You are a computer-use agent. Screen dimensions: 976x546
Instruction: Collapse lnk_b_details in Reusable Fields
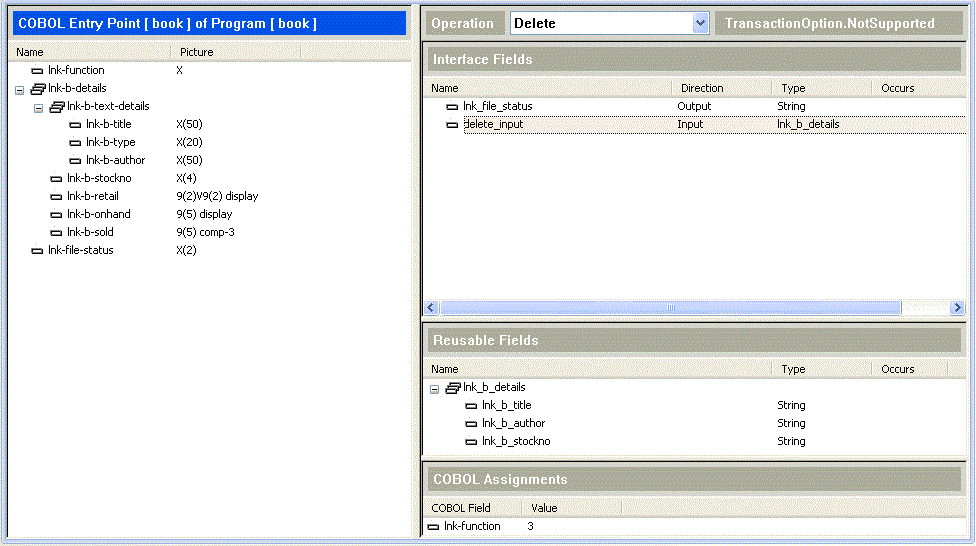pyautogui.click(x=435, y=388)
